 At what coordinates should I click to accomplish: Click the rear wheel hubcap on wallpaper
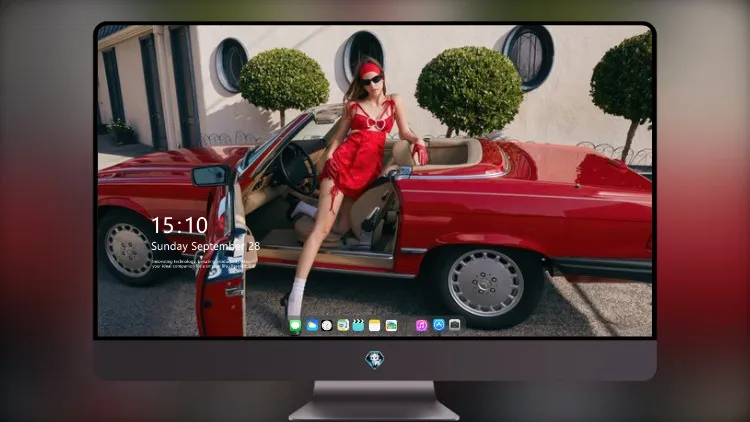click(x=485, y=283)
